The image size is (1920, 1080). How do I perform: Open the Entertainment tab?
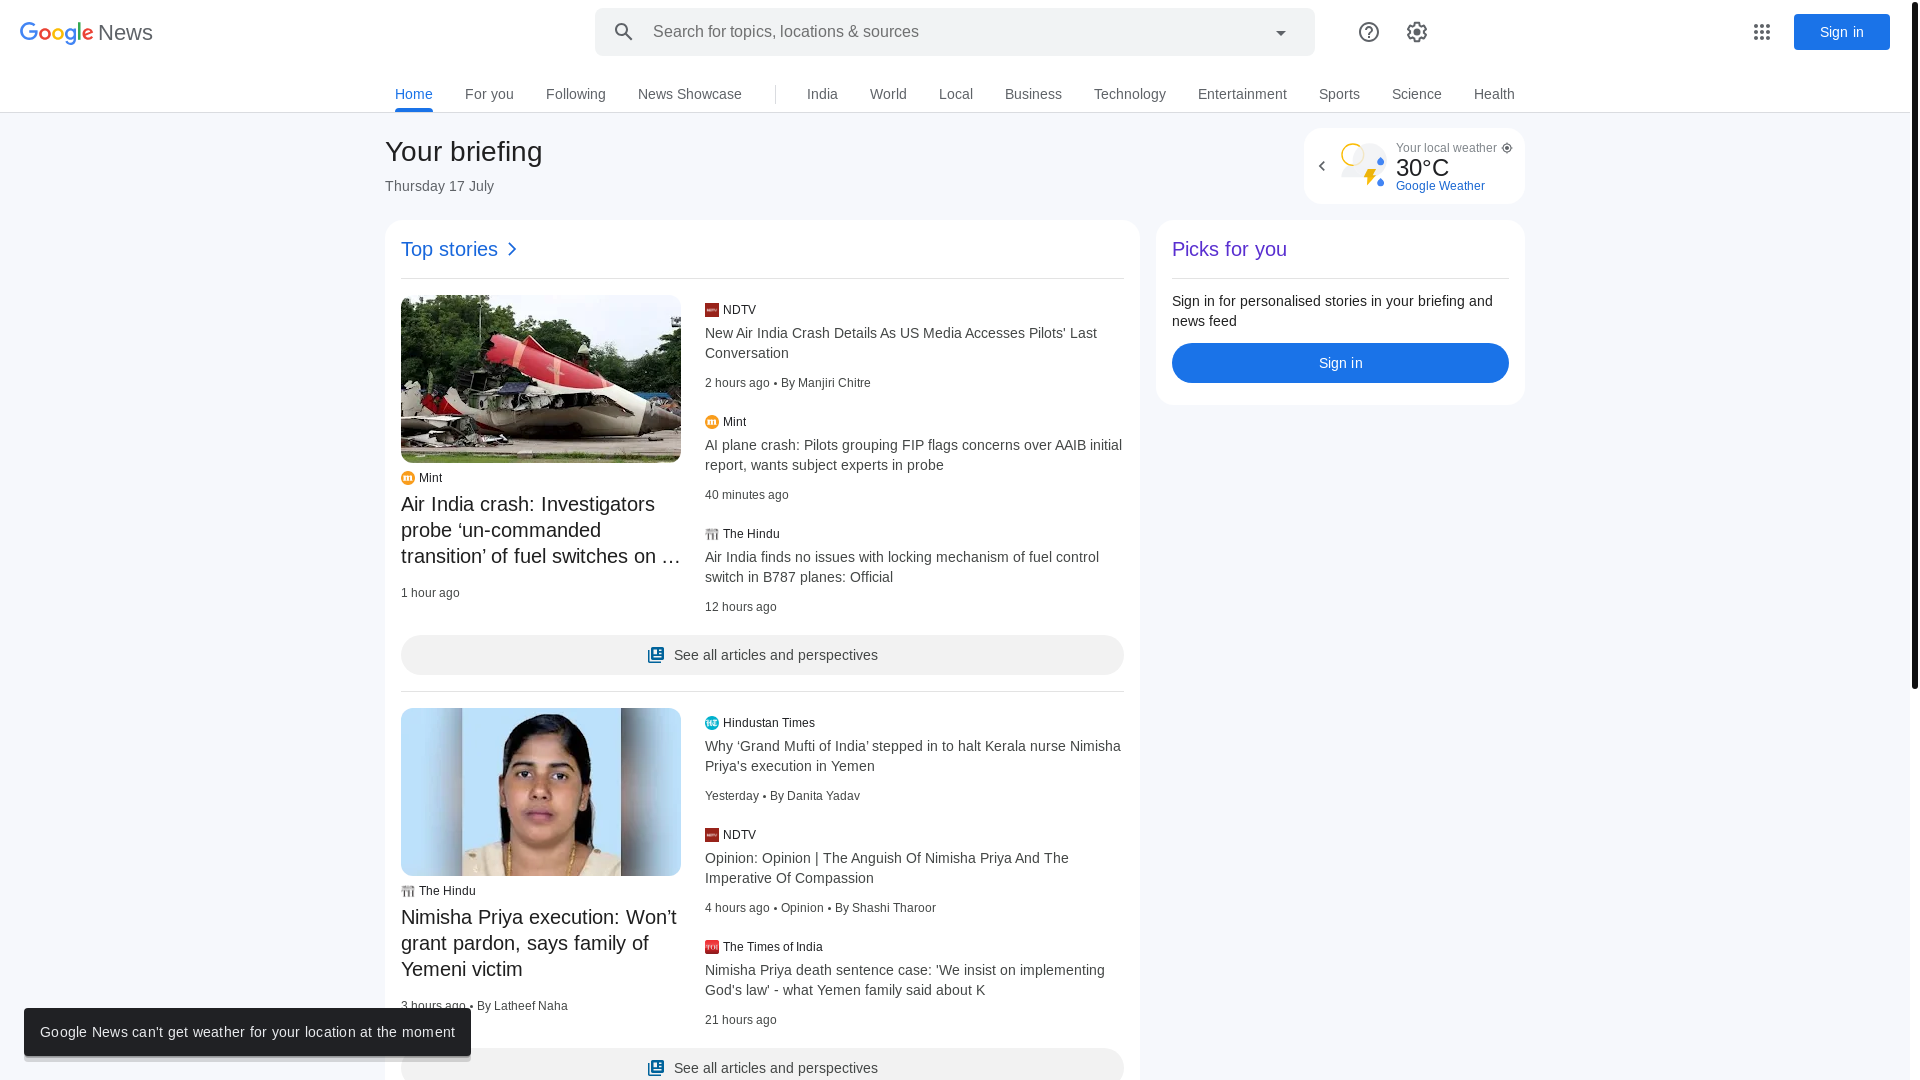(1242, 94)
